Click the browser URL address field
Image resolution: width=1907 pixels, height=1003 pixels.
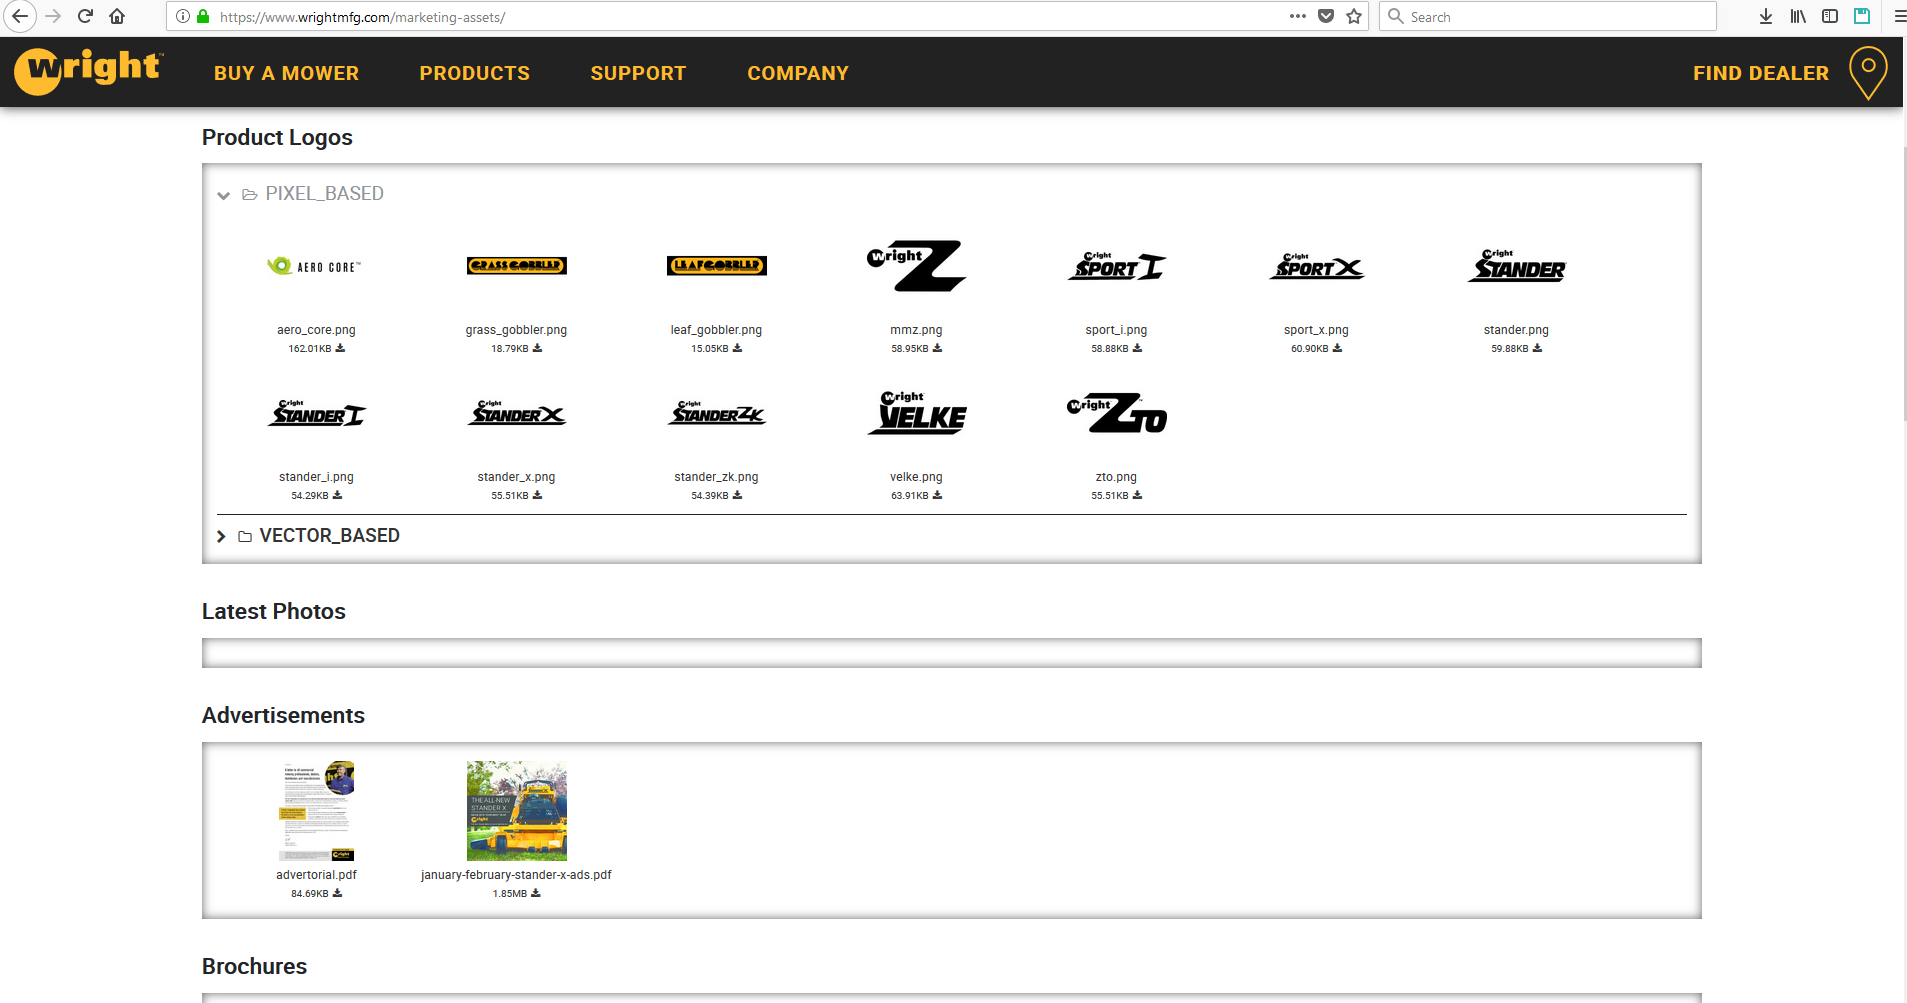(750, 16)
